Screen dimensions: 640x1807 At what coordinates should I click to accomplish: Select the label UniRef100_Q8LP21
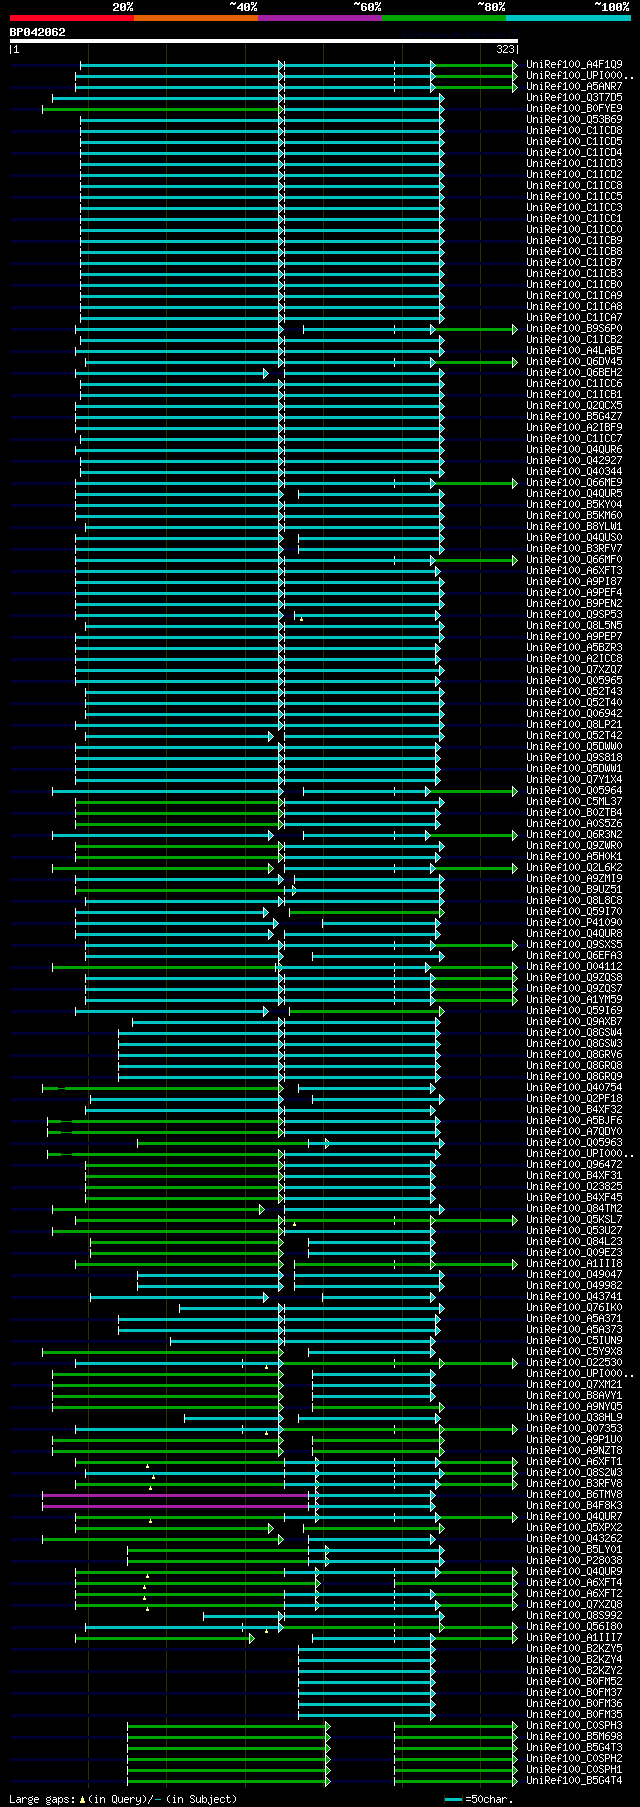574,725
